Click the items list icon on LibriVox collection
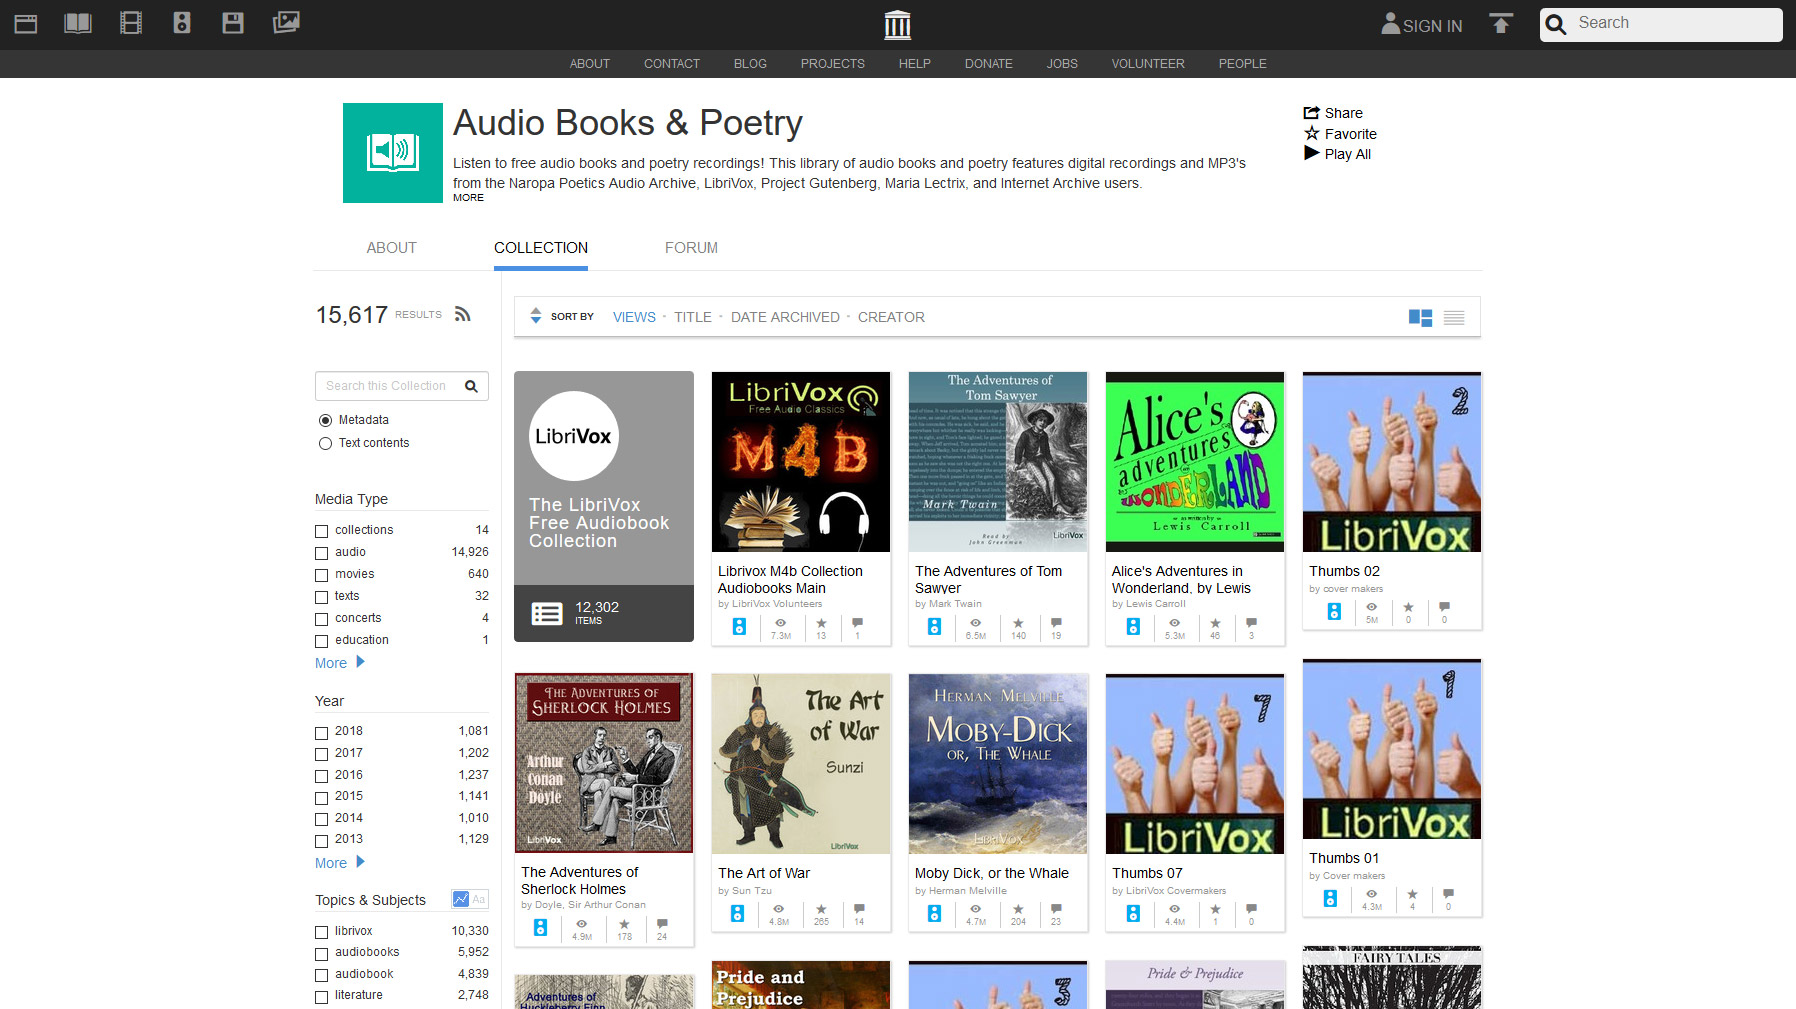The width and height of the screenshot is (1796, 1009). click(547, 613)
